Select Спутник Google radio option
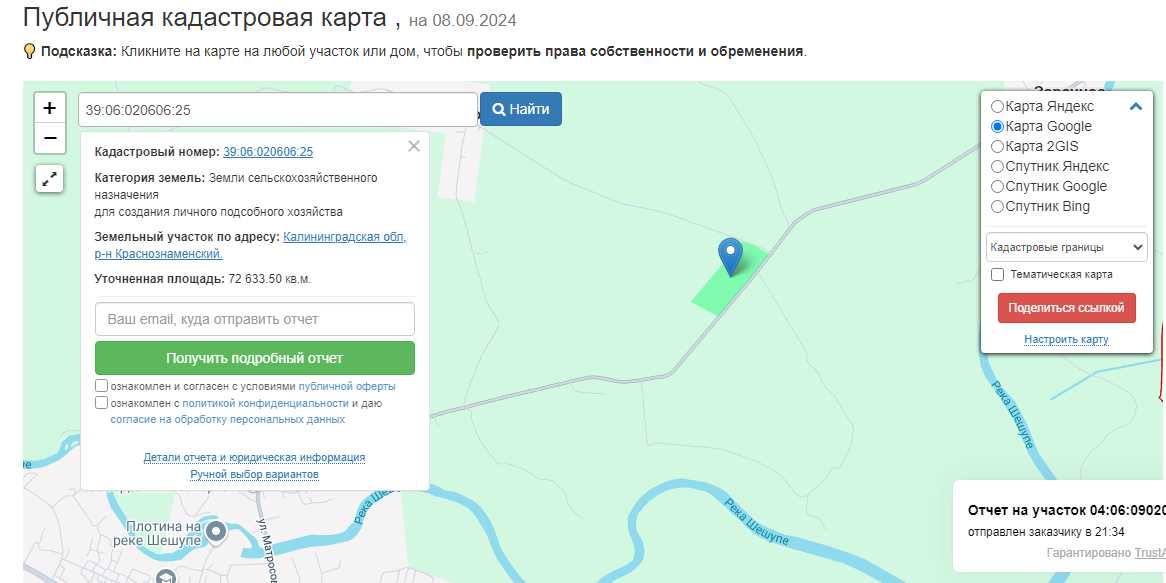 point(998,187)
